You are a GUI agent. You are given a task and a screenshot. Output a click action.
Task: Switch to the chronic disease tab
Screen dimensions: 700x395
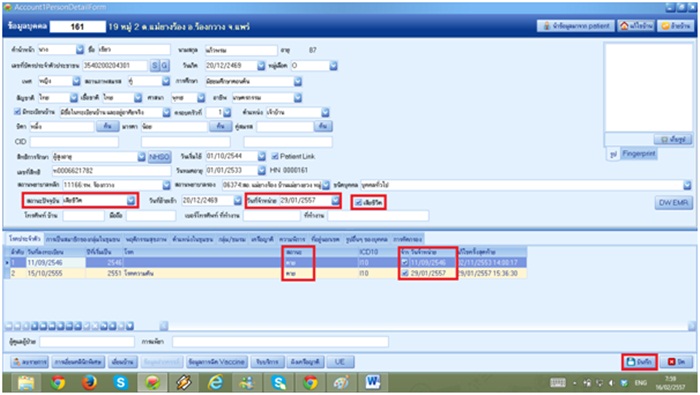pos(25,239)
